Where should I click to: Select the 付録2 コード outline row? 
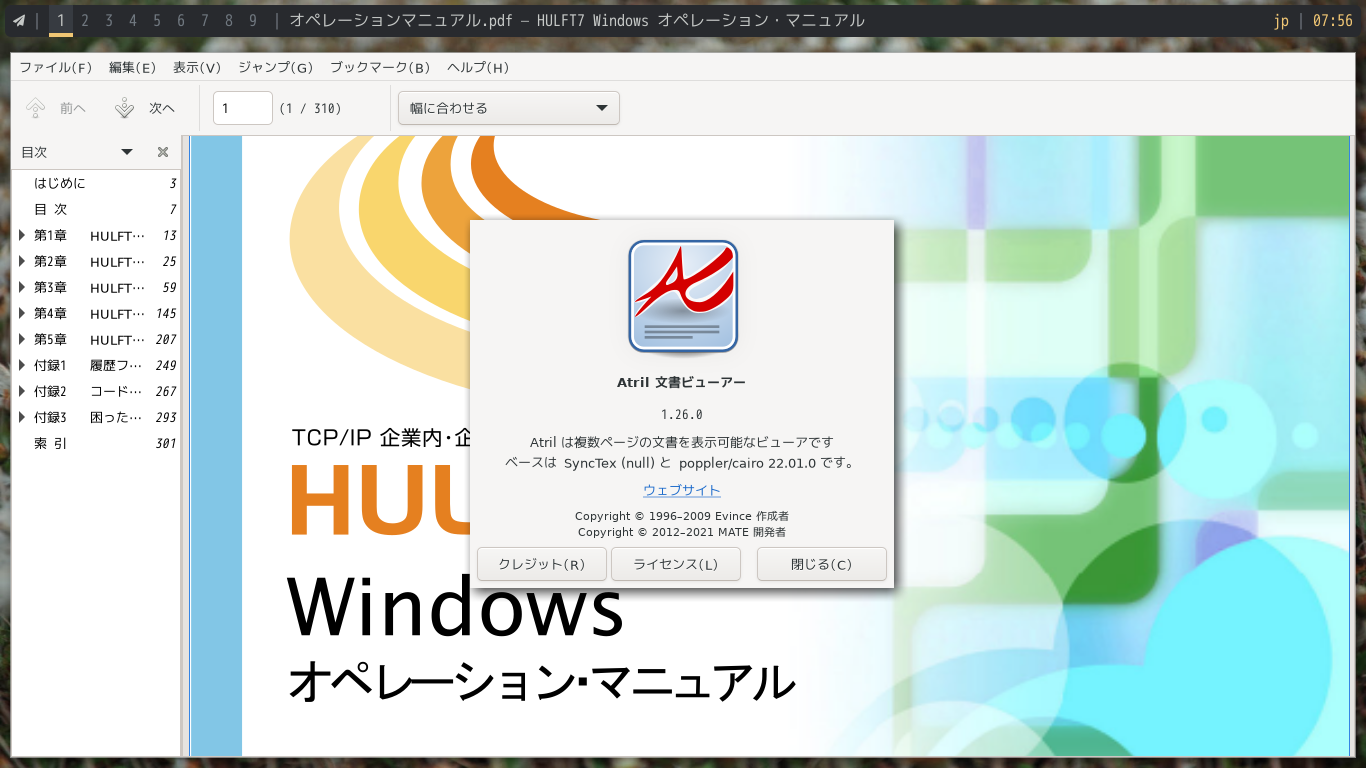pos(97,392)
